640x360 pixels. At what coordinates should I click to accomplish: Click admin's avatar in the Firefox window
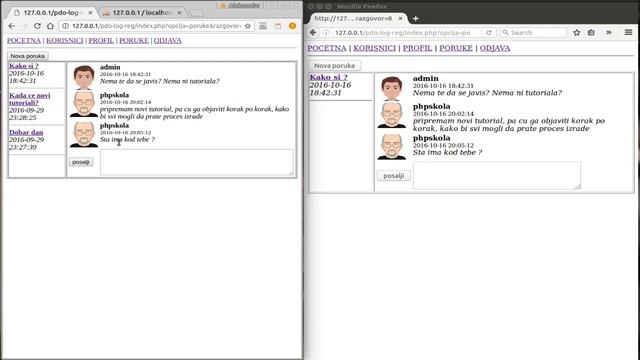392,88
